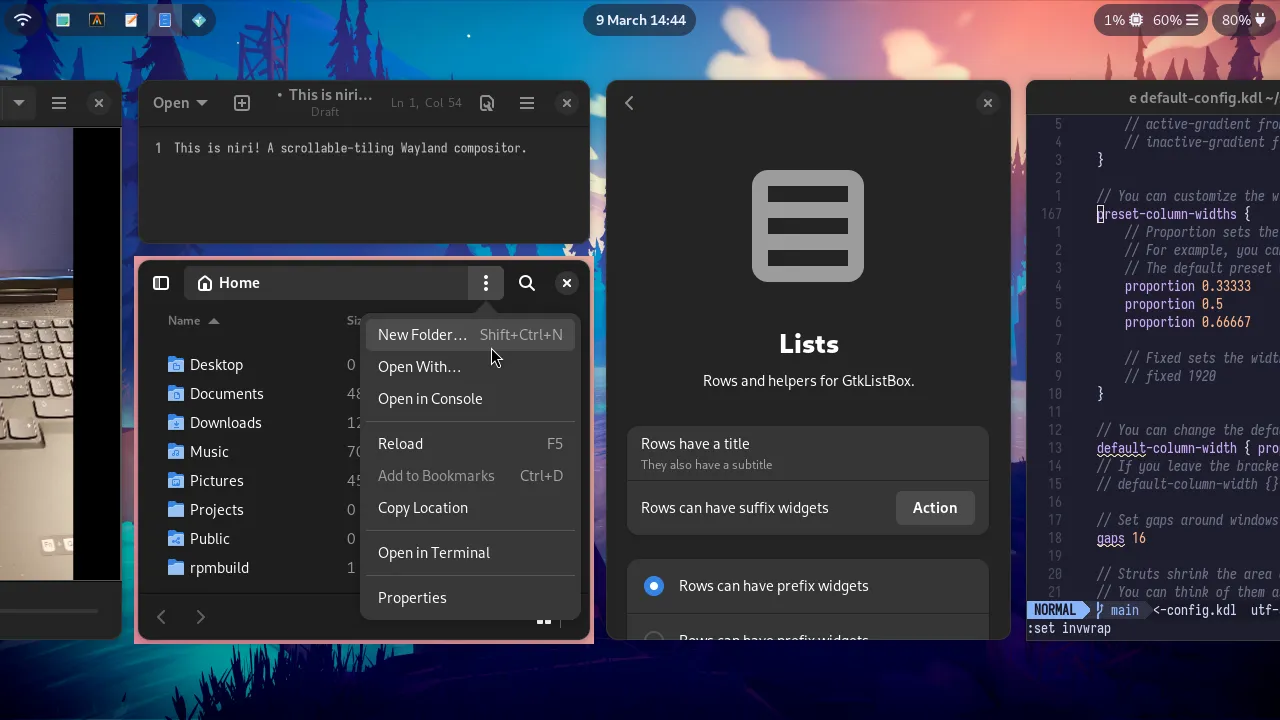Click the forward navigation arrow in Files

pyautogui.click(x=200, y=617)
